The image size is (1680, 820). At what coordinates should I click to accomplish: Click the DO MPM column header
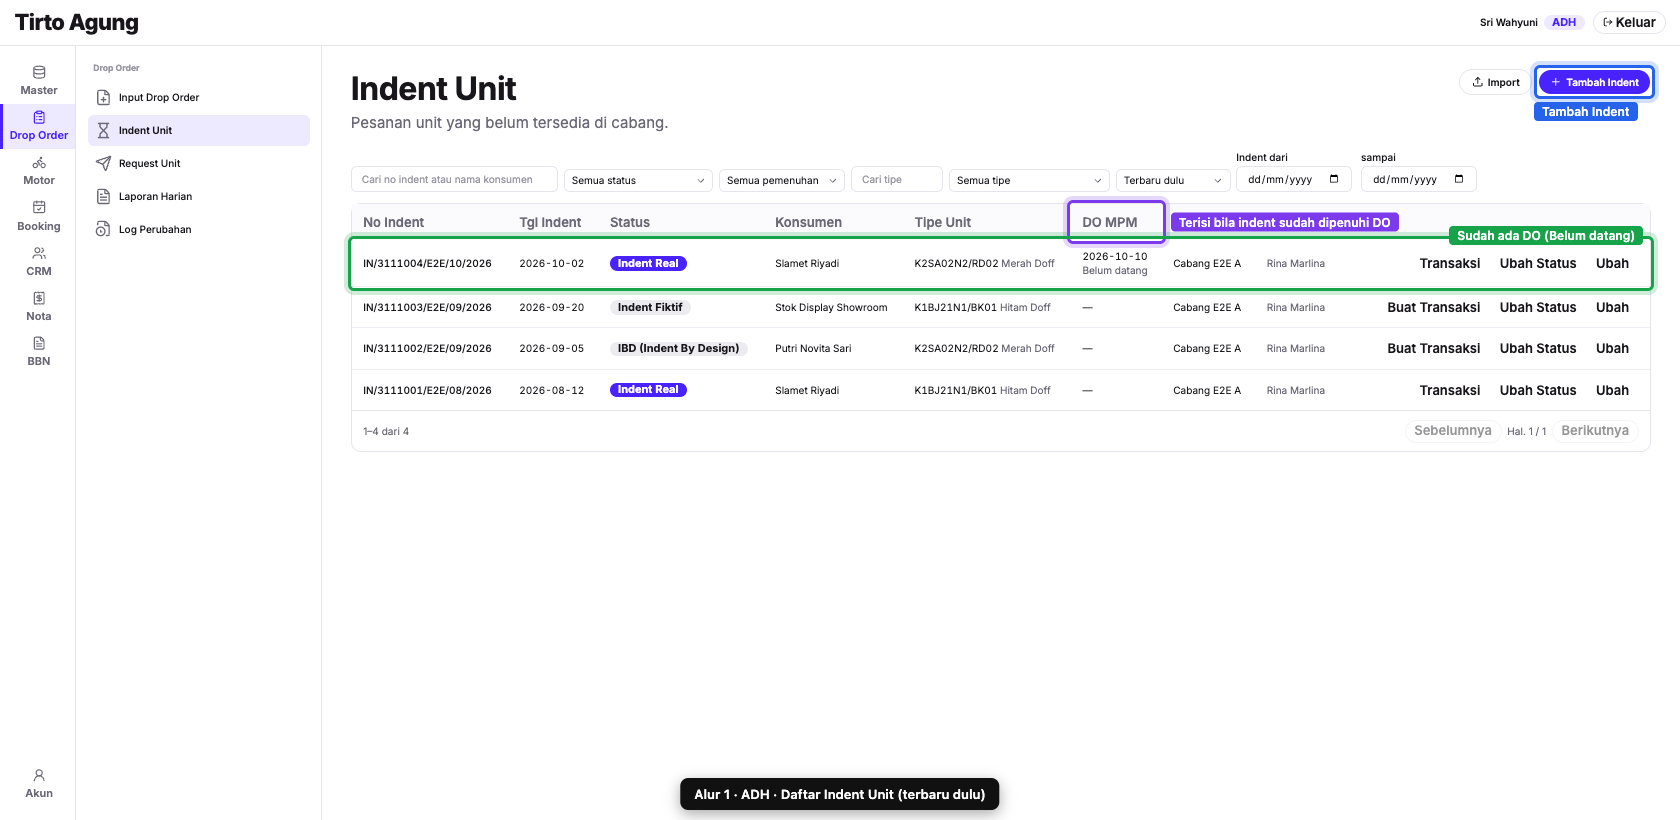pyautogui.click(x=1110, y=222)
